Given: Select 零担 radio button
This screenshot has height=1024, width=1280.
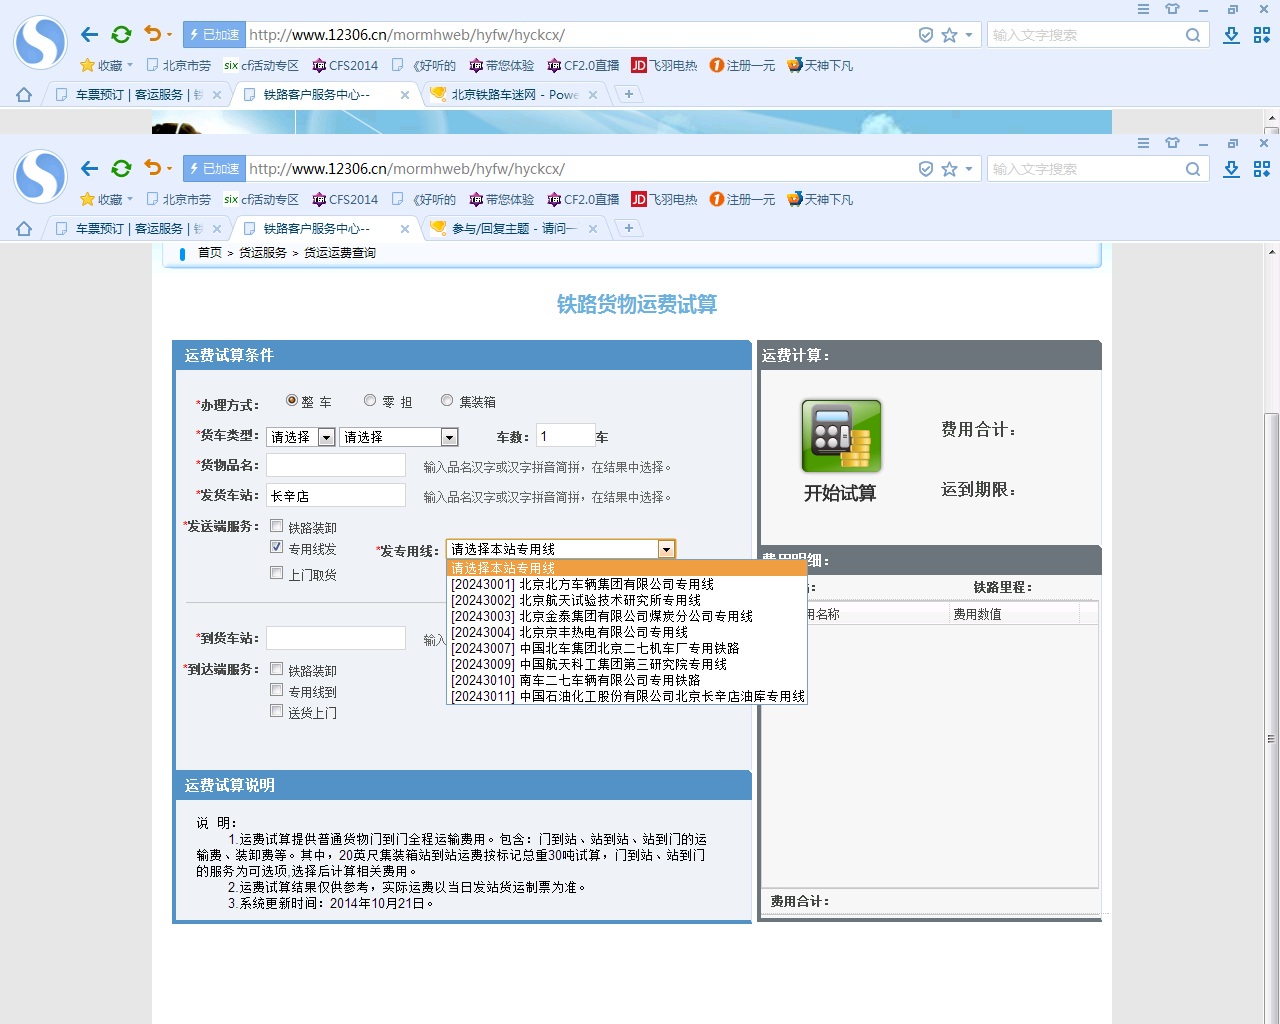Looking at the screenshot, I should (370, 400).
